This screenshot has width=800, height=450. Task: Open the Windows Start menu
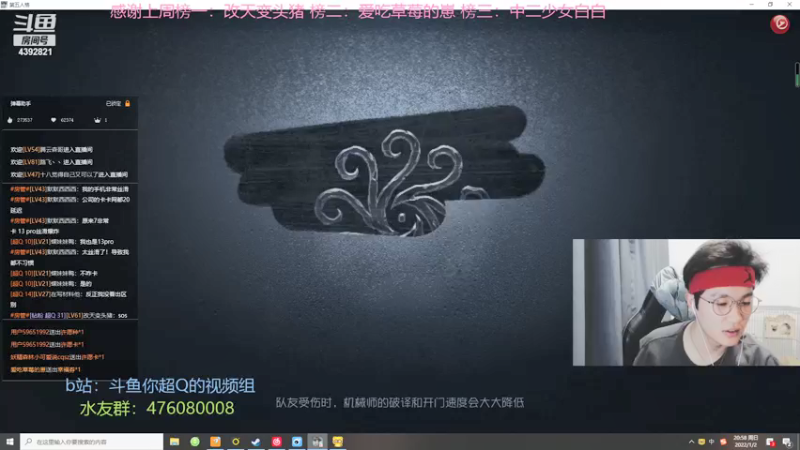click(10, 442)
